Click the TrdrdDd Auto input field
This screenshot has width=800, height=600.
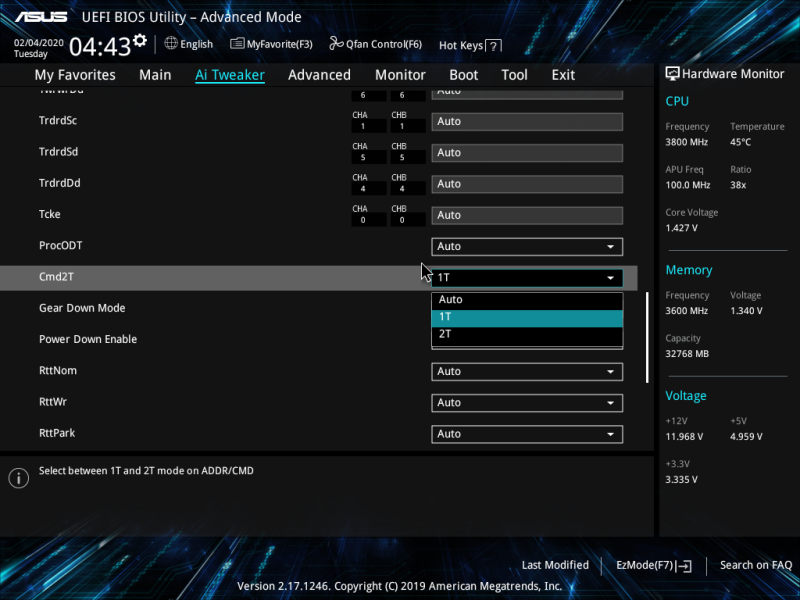coord(527,184)
